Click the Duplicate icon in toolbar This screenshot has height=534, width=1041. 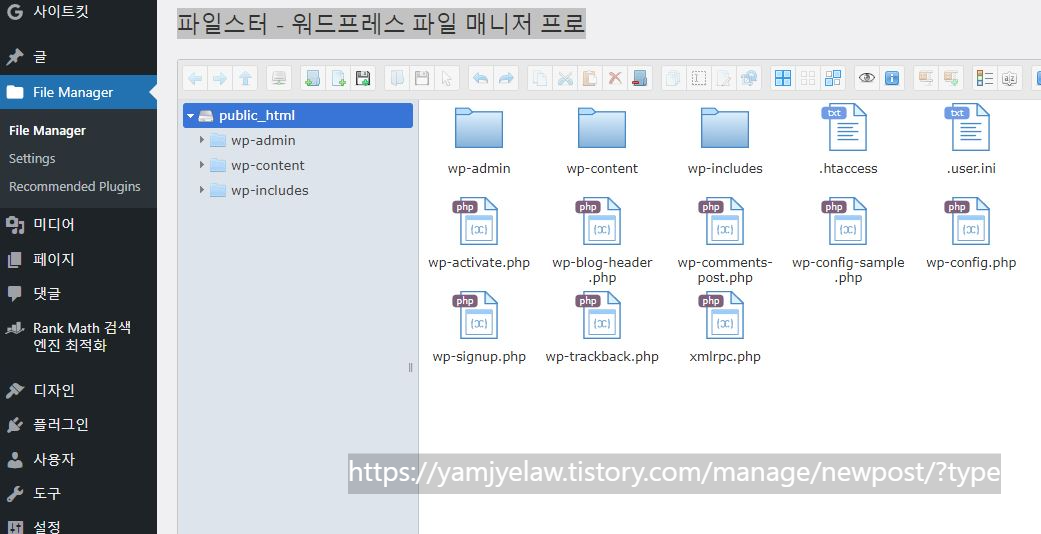673,78
